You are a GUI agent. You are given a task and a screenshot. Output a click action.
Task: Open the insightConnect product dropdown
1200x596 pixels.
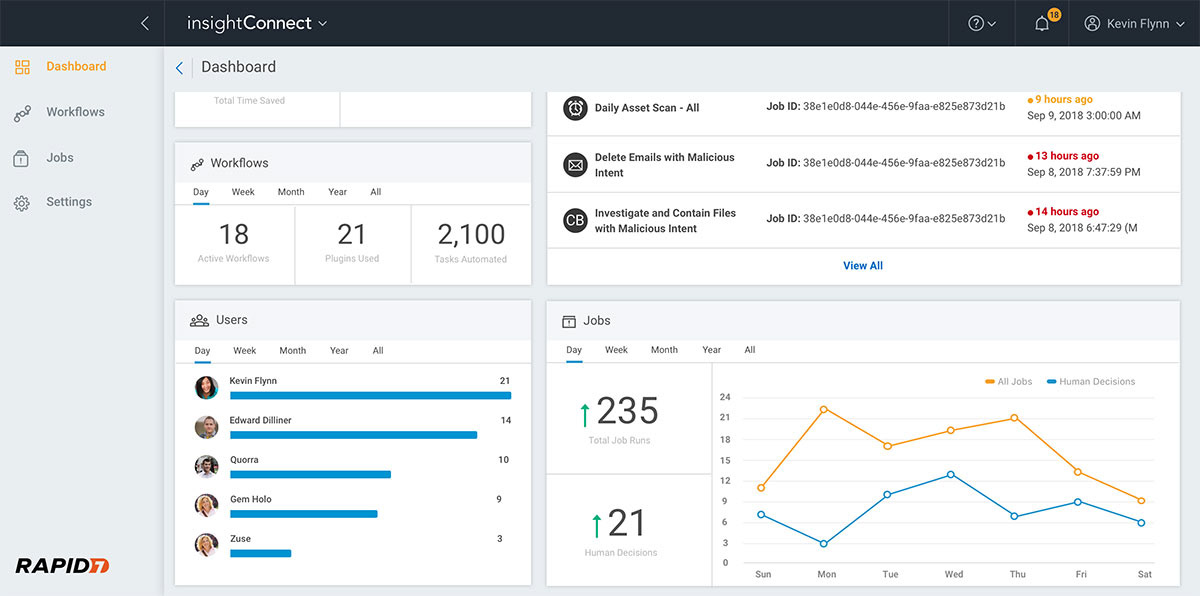click(x=257, y=23)
